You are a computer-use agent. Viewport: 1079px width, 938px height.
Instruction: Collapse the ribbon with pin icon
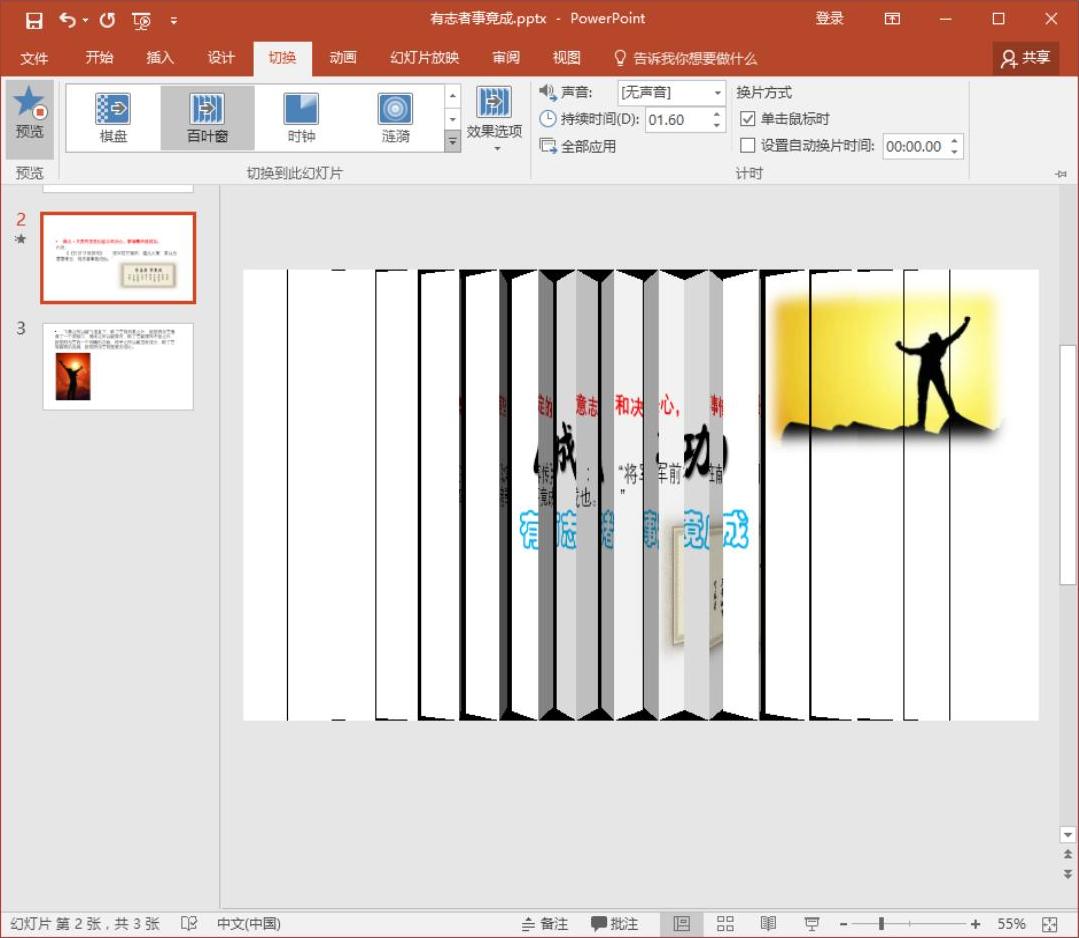tap(1061, 174)
